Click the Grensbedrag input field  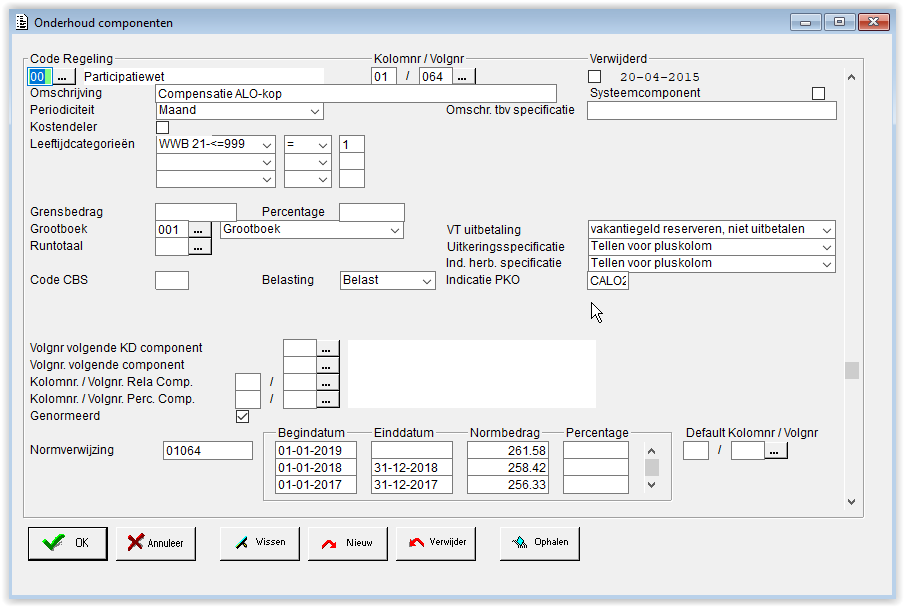pos(196,213)
